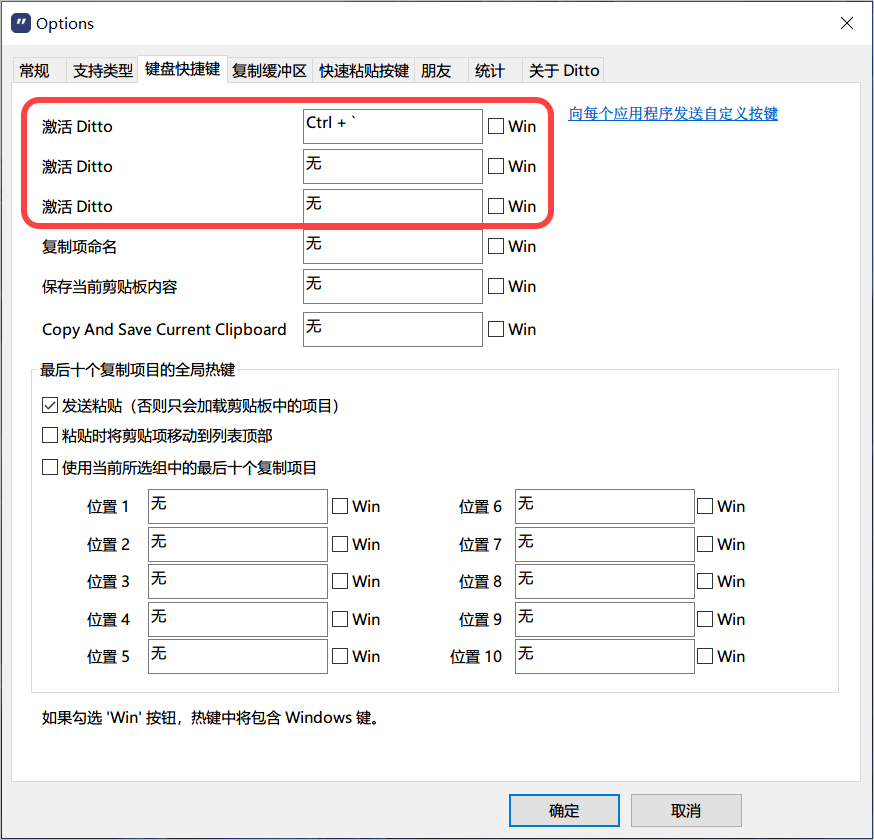Viewport: 874px width, 840px height.
Task: Click the 向每个应用程序发送自定义按键 link
Action: [673, 114]
